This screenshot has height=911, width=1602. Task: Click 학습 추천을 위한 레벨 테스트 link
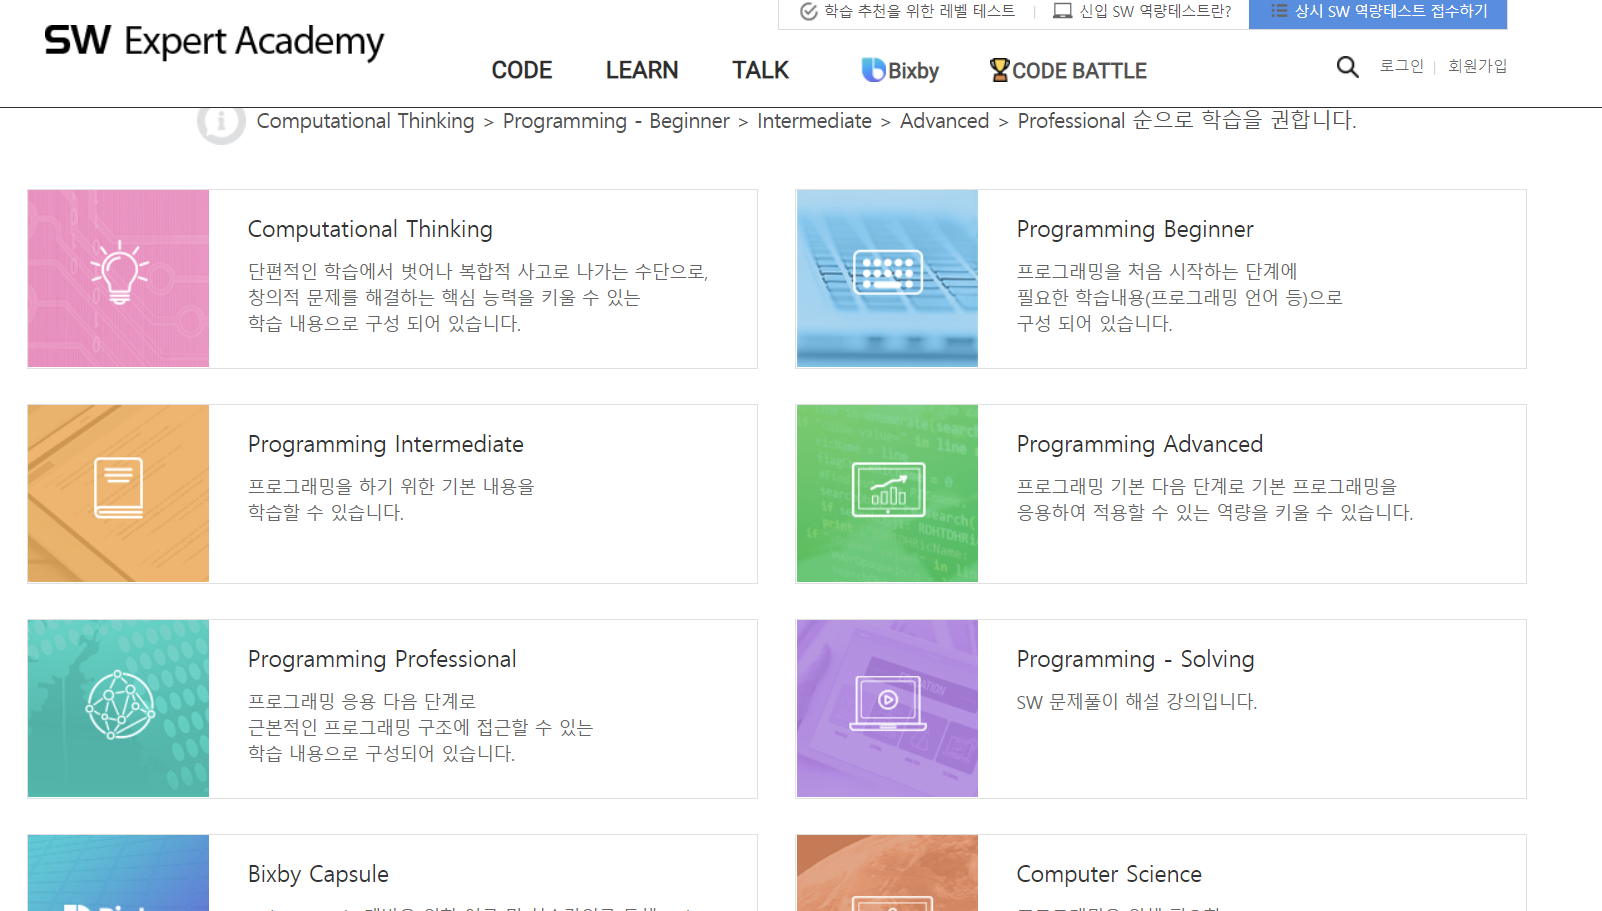(x=907, y=11)
